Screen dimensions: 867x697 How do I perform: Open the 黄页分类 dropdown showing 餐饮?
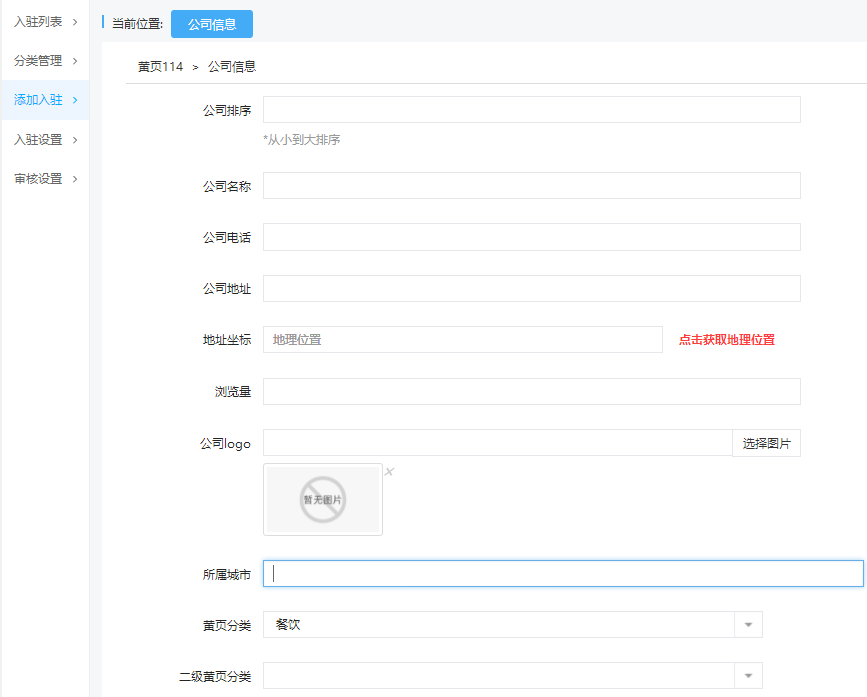point(513,625)
